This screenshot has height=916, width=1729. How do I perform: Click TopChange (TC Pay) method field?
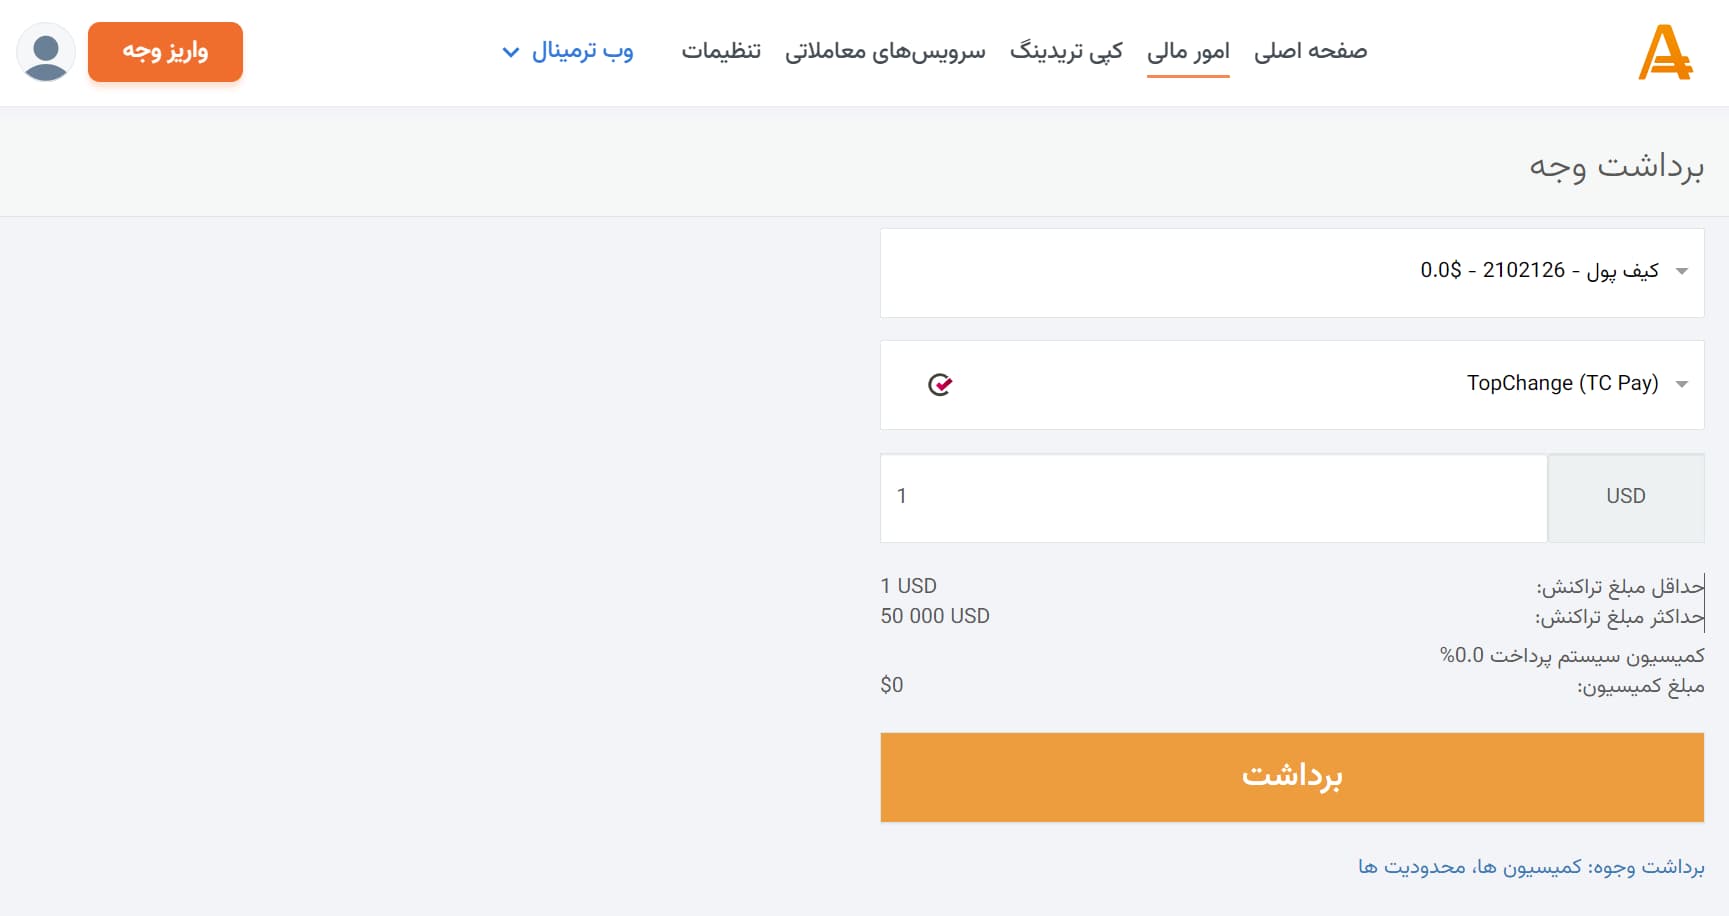pyautogui.click(x=1292, y=385)
